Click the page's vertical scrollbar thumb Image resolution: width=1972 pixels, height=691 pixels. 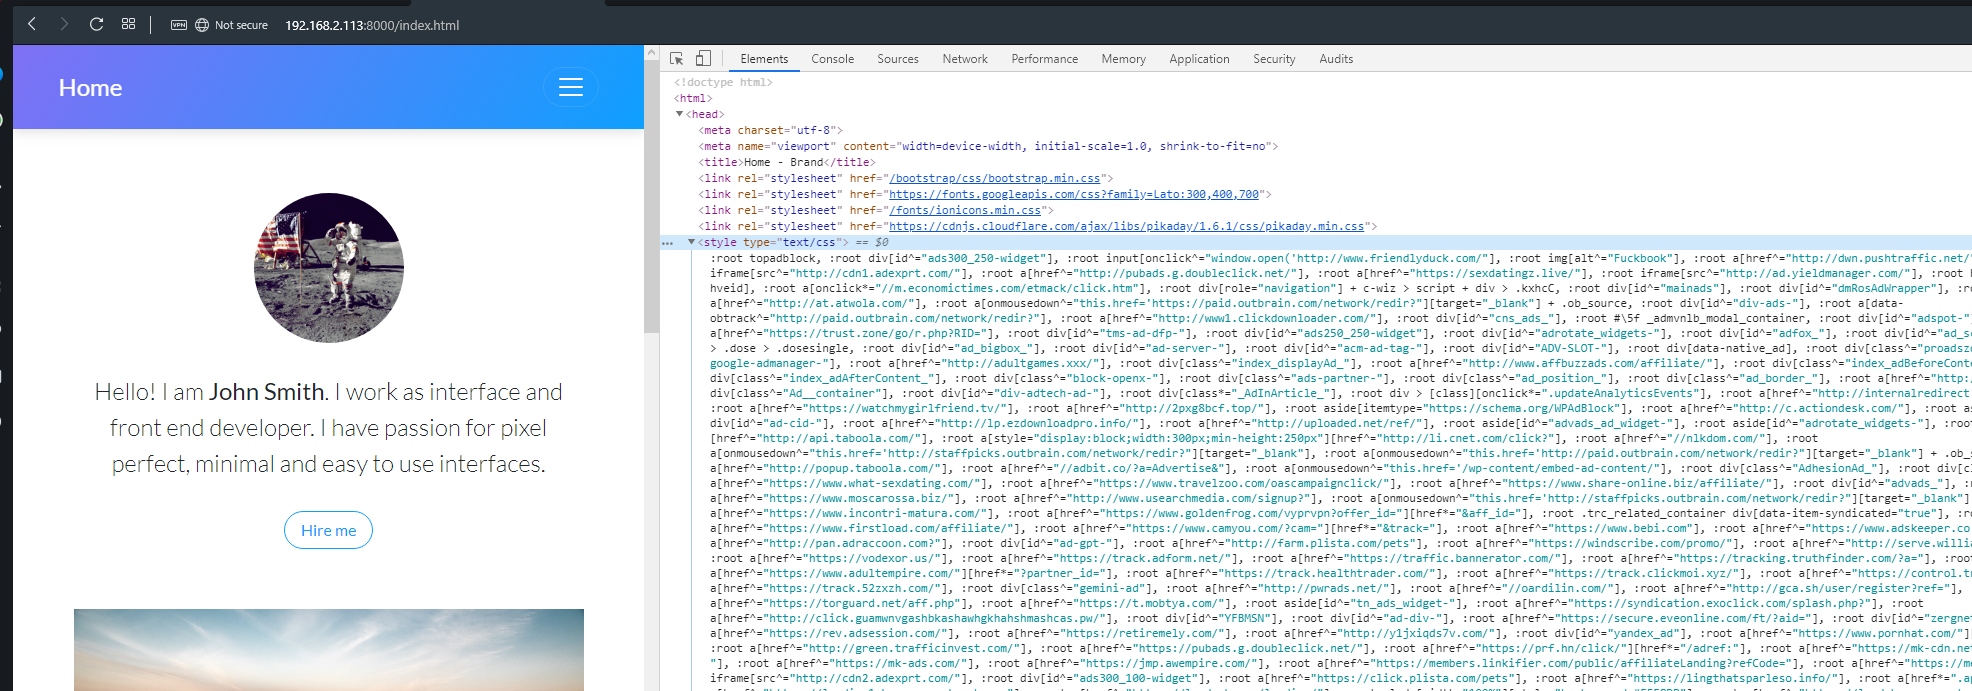tap(651, 196)
